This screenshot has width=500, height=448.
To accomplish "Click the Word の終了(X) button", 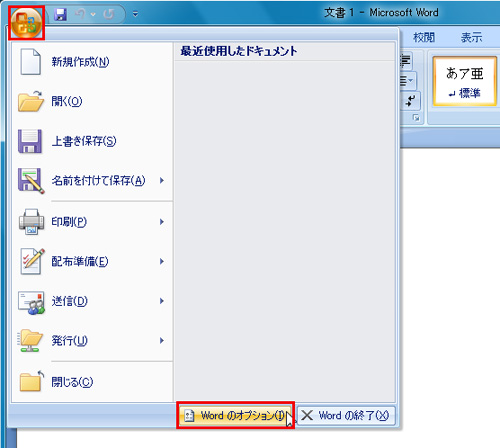I will point(346,415).
